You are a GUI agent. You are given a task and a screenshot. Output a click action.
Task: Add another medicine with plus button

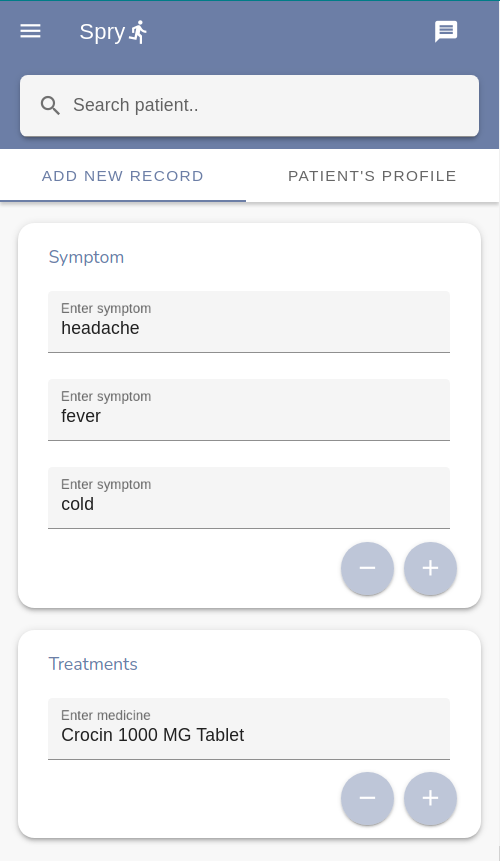[x=430, y=798]
